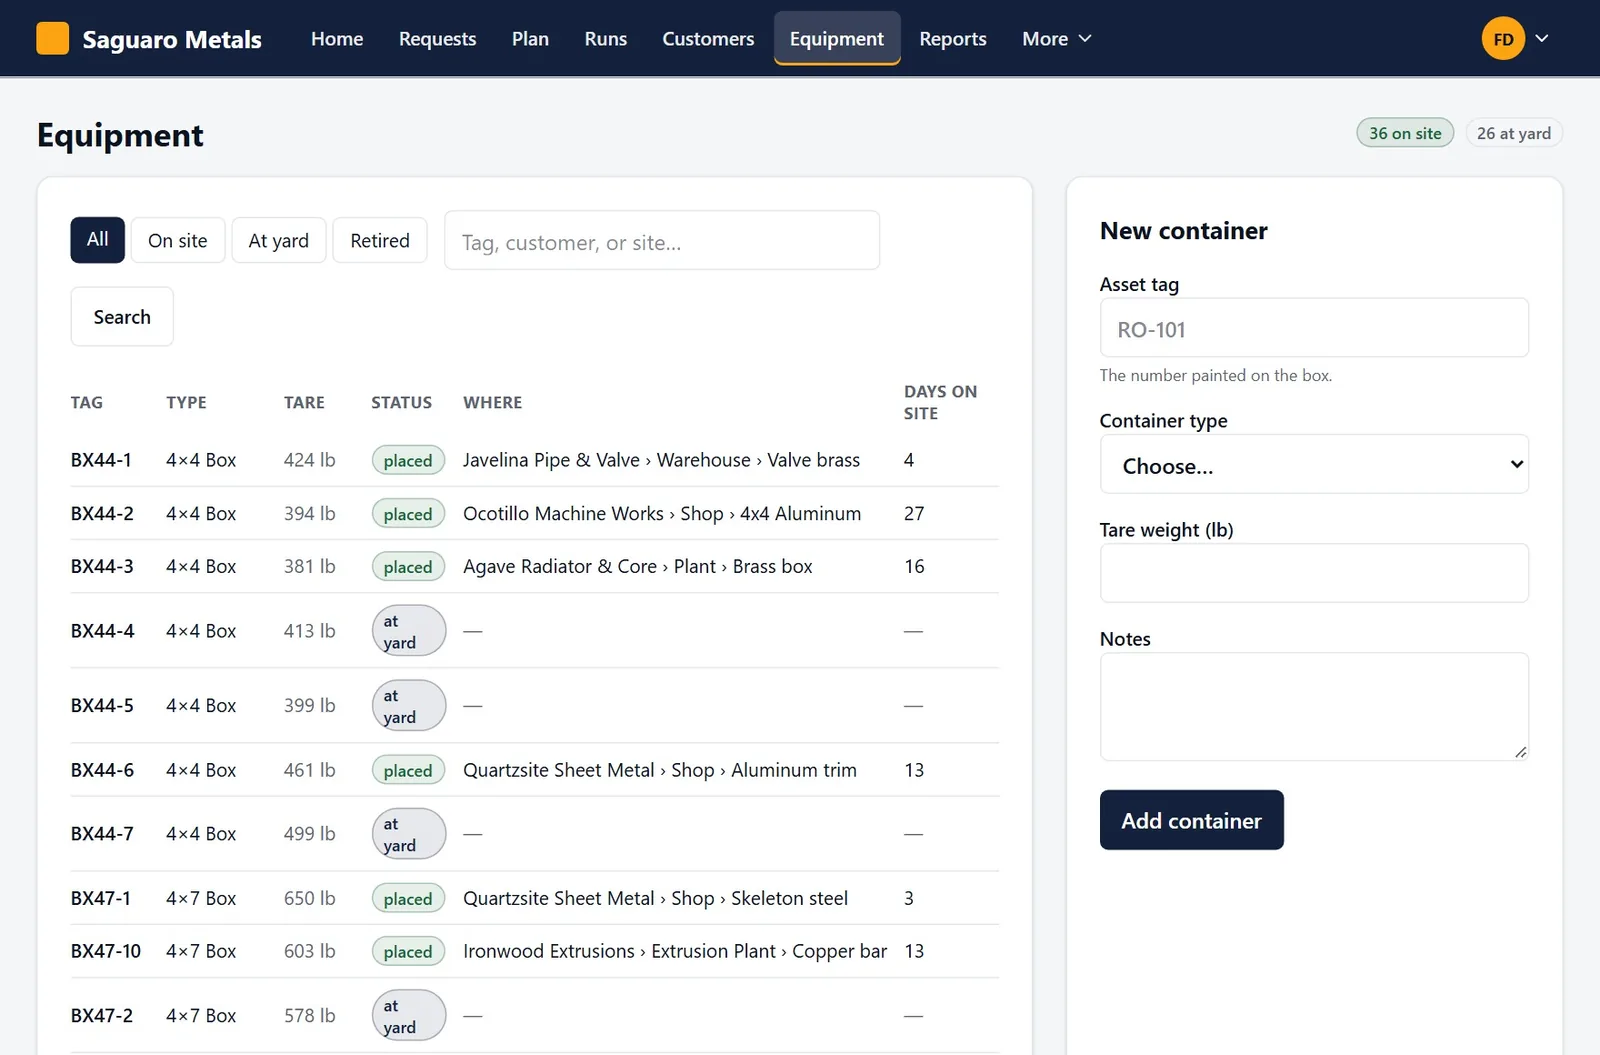Click the 36 on site badge
The width and height of the screenshot is (1600, 1055).
coord(1405,133)
